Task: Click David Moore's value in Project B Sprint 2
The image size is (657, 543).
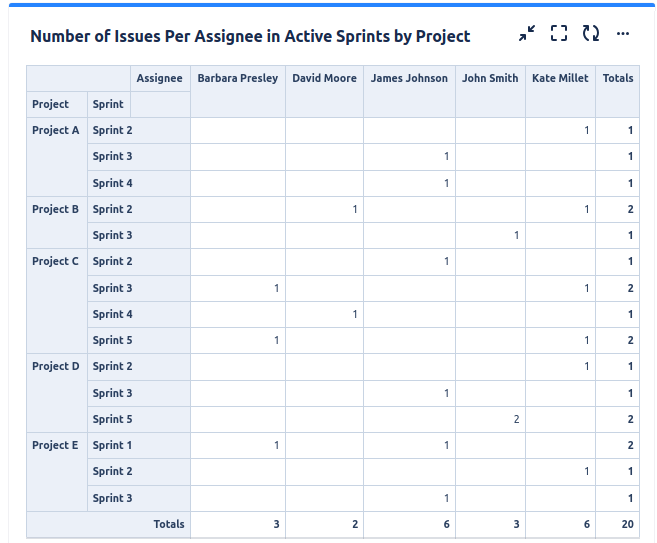Action: click(355, 209)
